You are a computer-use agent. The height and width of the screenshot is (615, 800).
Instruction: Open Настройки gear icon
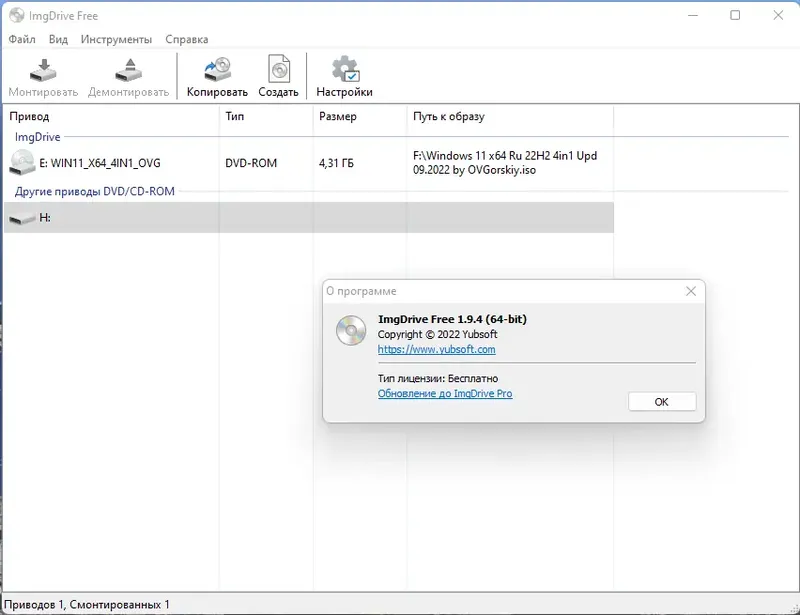(x=345, y=69)
